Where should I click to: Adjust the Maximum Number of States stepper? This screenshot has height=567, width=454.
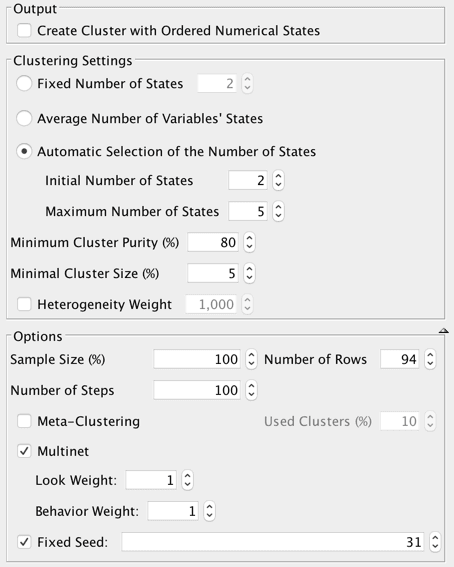click(278, 211)
